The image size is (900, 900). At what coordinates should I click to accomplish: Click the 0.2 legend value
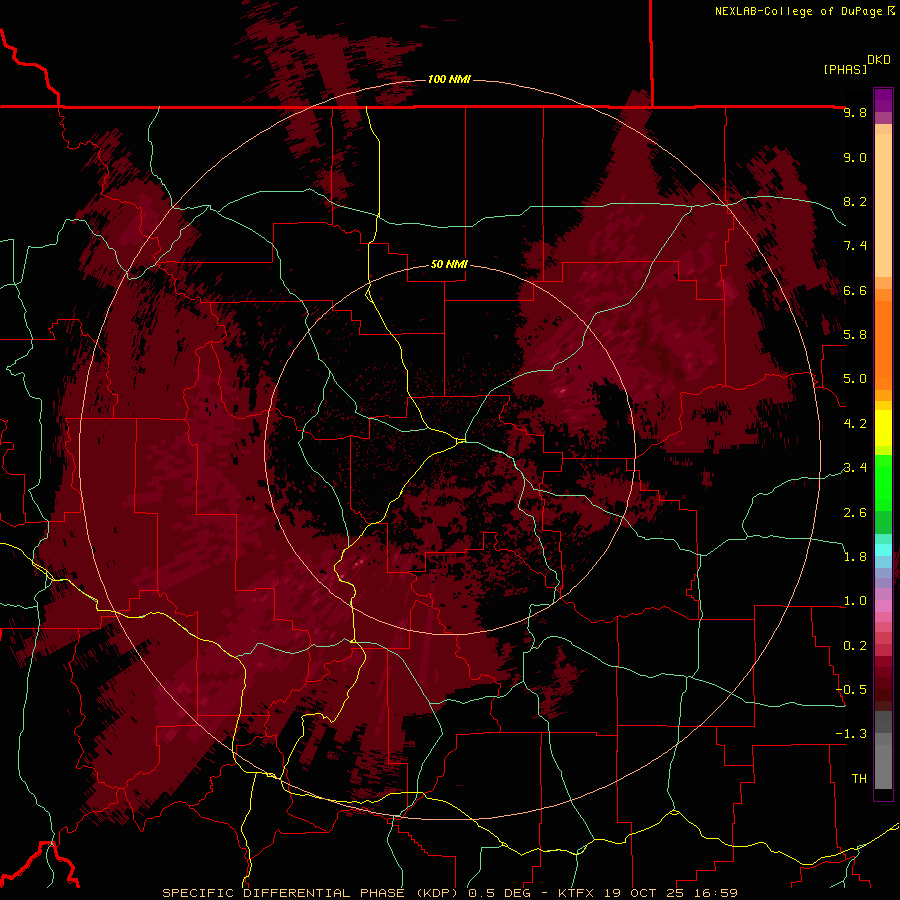pos(855,646)
